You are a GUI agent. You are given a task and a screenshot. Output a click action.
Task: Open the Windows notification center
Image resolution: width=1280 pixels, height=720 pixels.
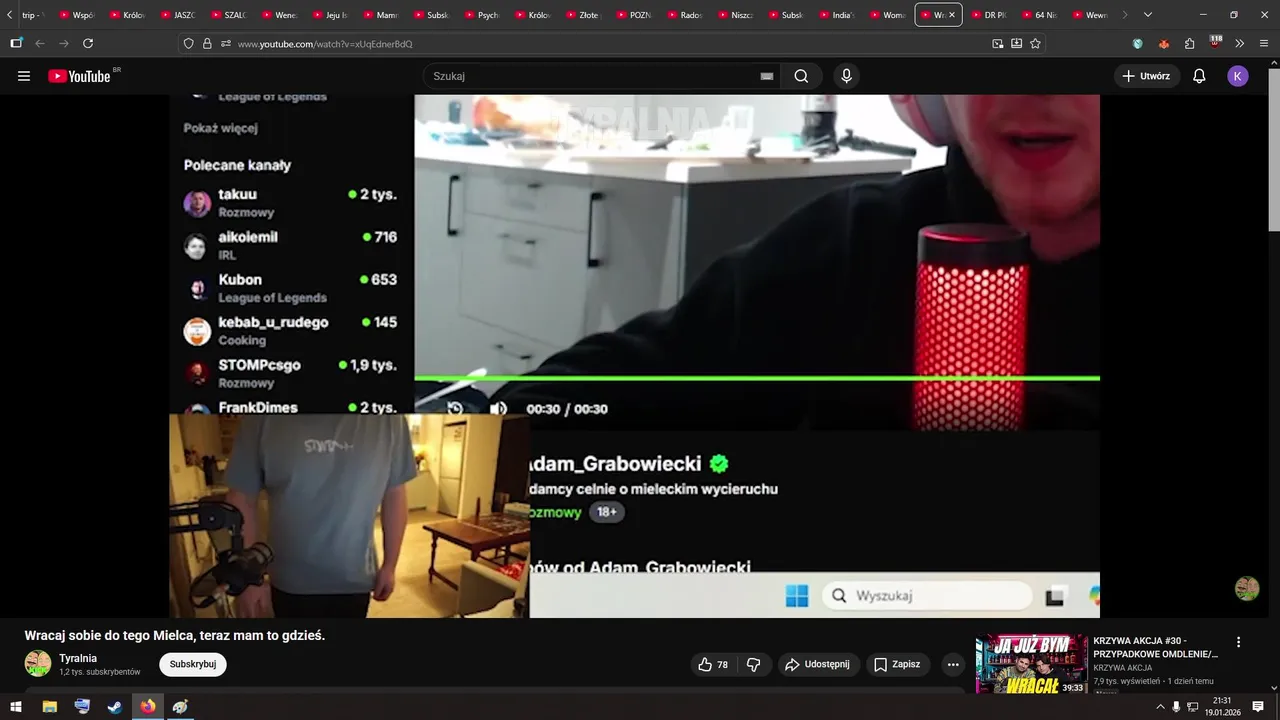(x=1259, y=707)
